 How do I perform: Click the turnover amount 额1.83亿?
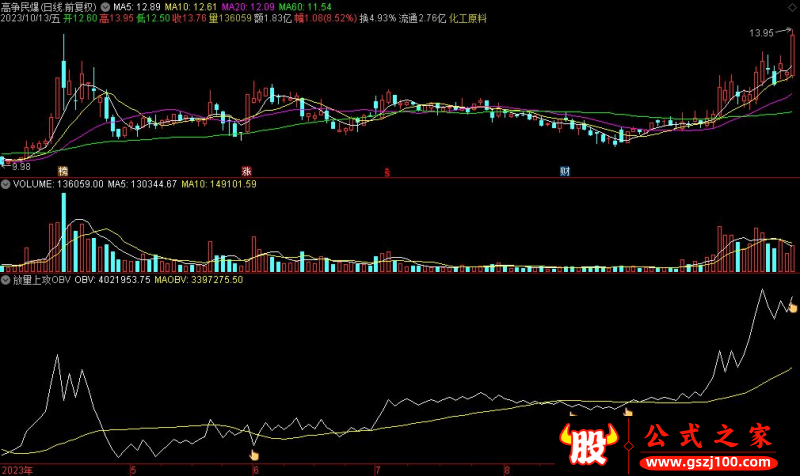[272, 18]
